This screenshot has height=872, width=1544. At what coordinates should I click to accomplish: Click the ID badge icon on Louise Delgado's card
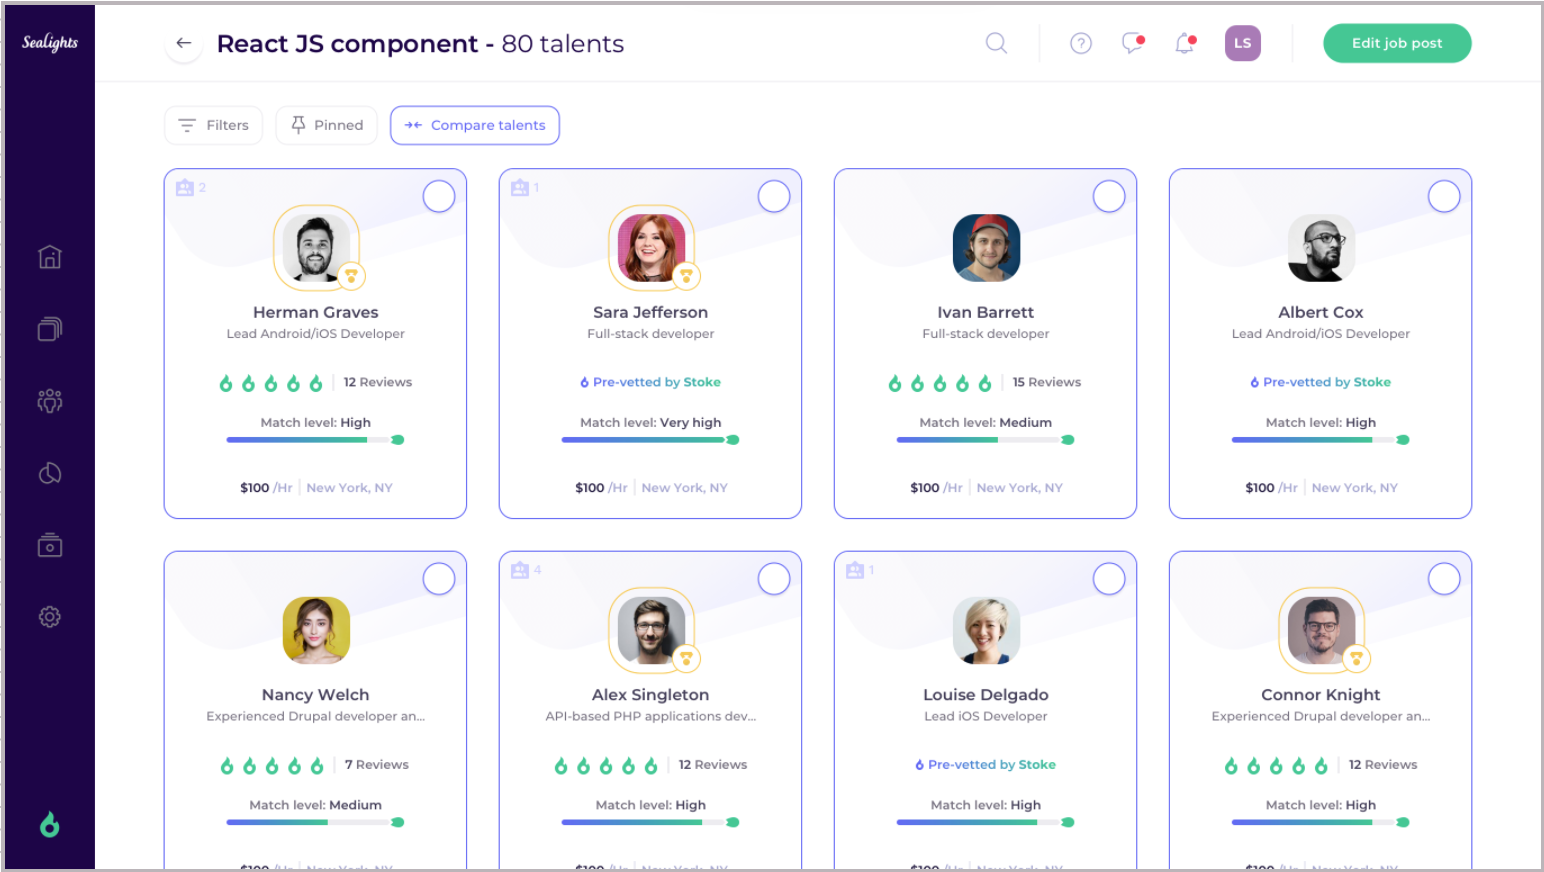[x=855, y=570]
